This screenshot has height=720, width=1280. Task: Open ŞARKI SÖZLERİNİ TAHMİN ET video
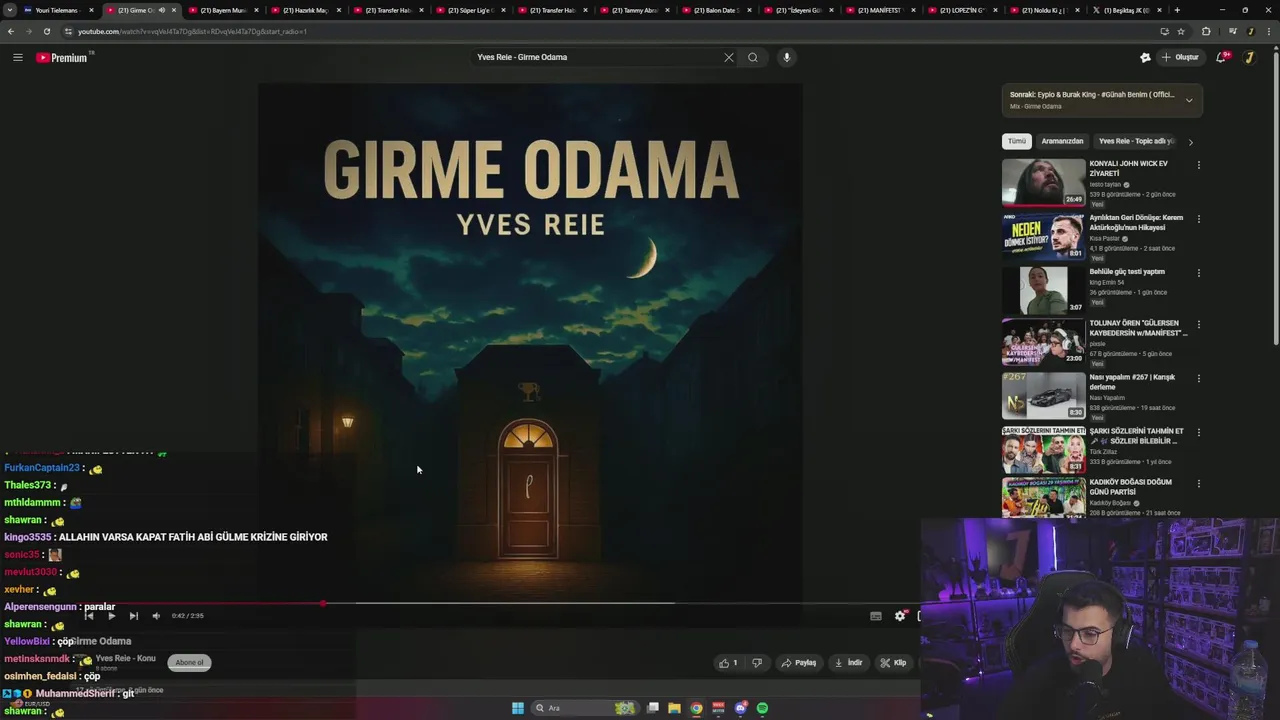[x=1043, y=449]
